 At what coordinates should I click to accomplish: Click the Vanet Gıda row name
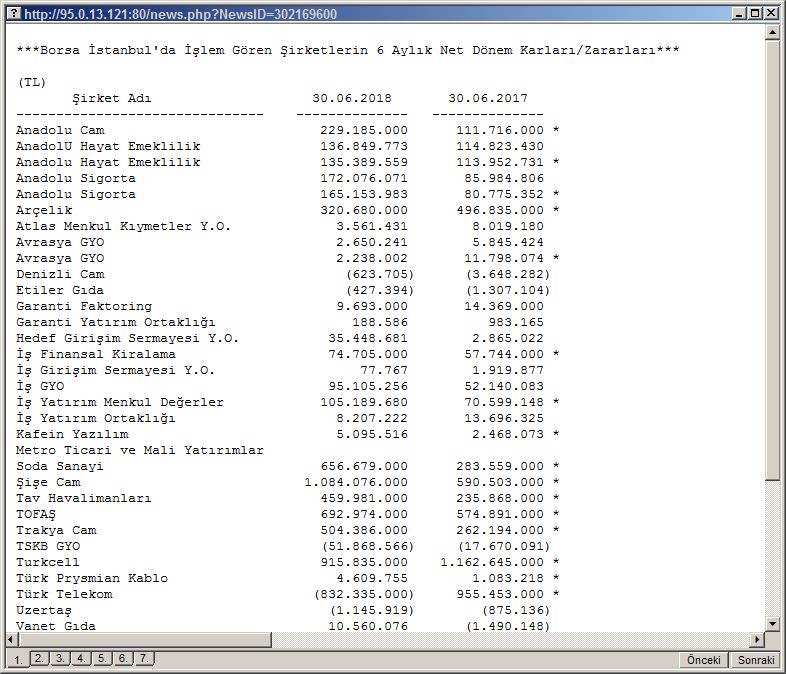point(56,626)
